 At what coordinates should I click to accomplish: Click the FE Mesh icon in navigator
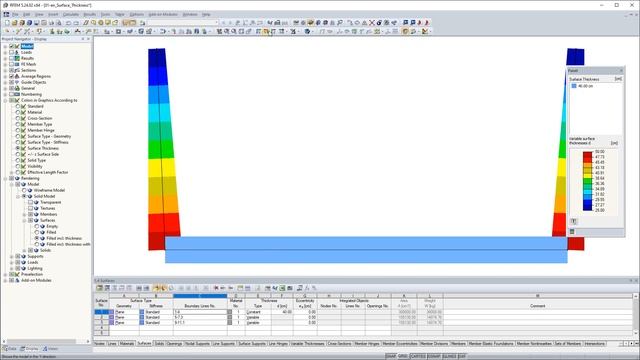17,64
